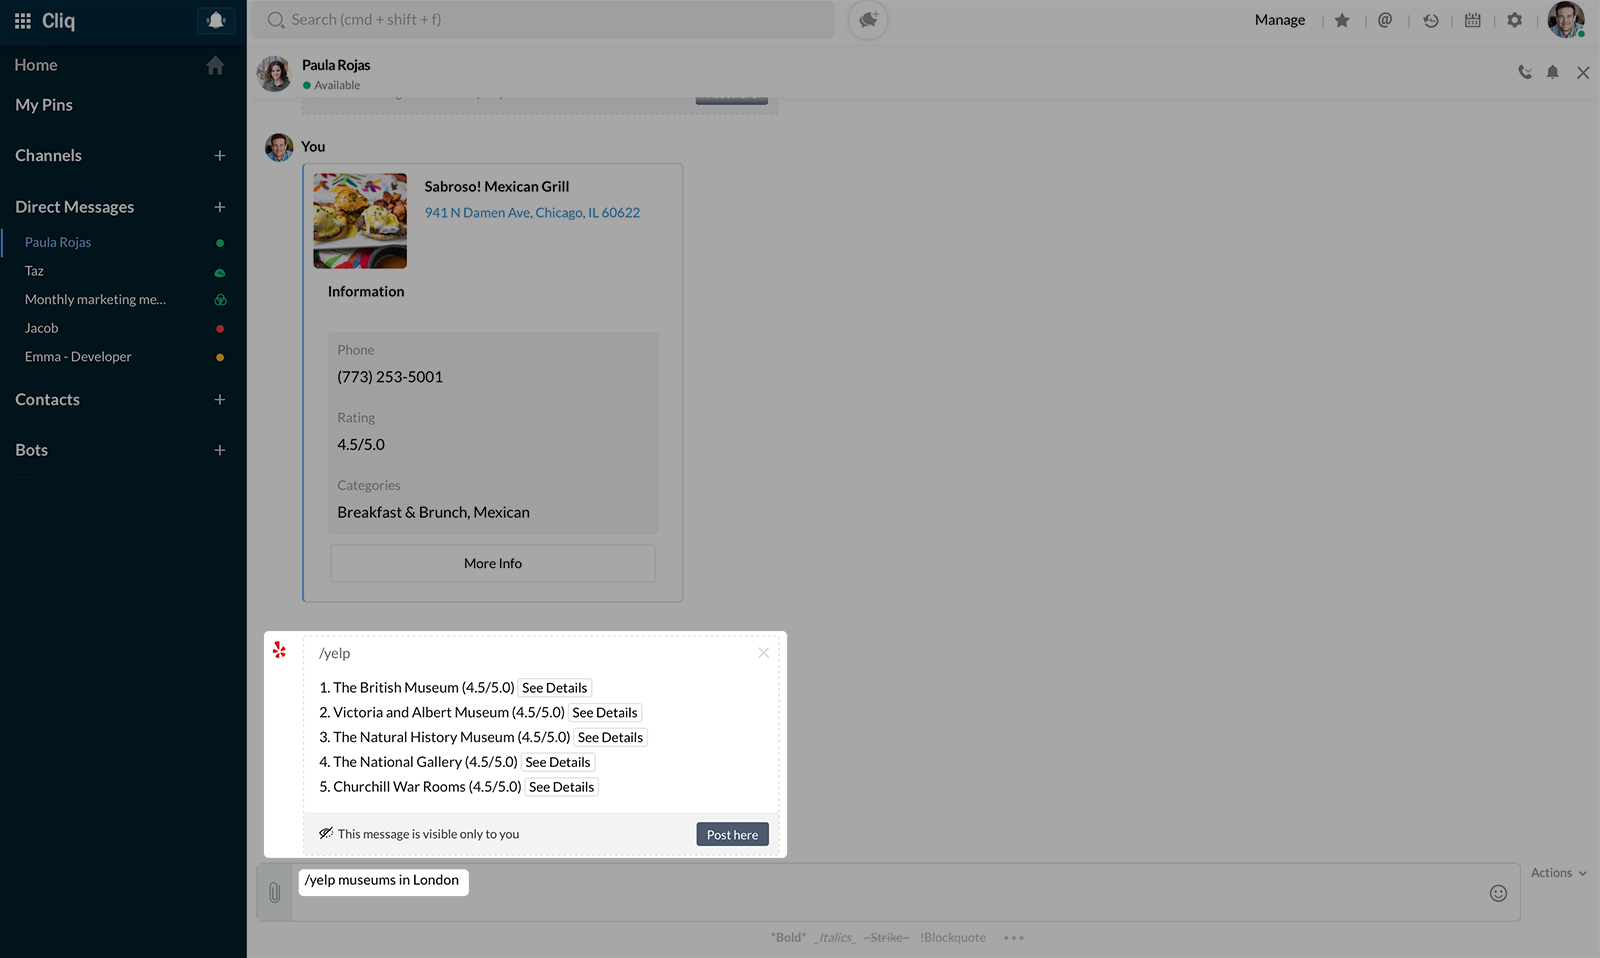
Task: Click Manage in top bar
Action: pos(1280,20)
